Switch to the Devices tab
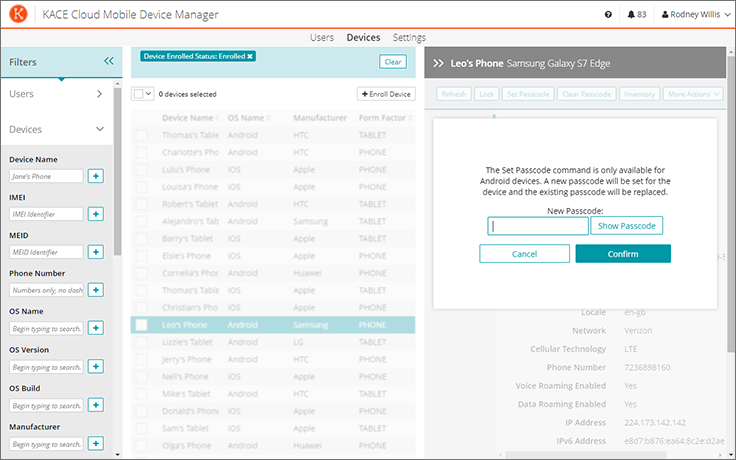Image resolution: width=736 pixels, height=460 pixels. click(363, 38)
